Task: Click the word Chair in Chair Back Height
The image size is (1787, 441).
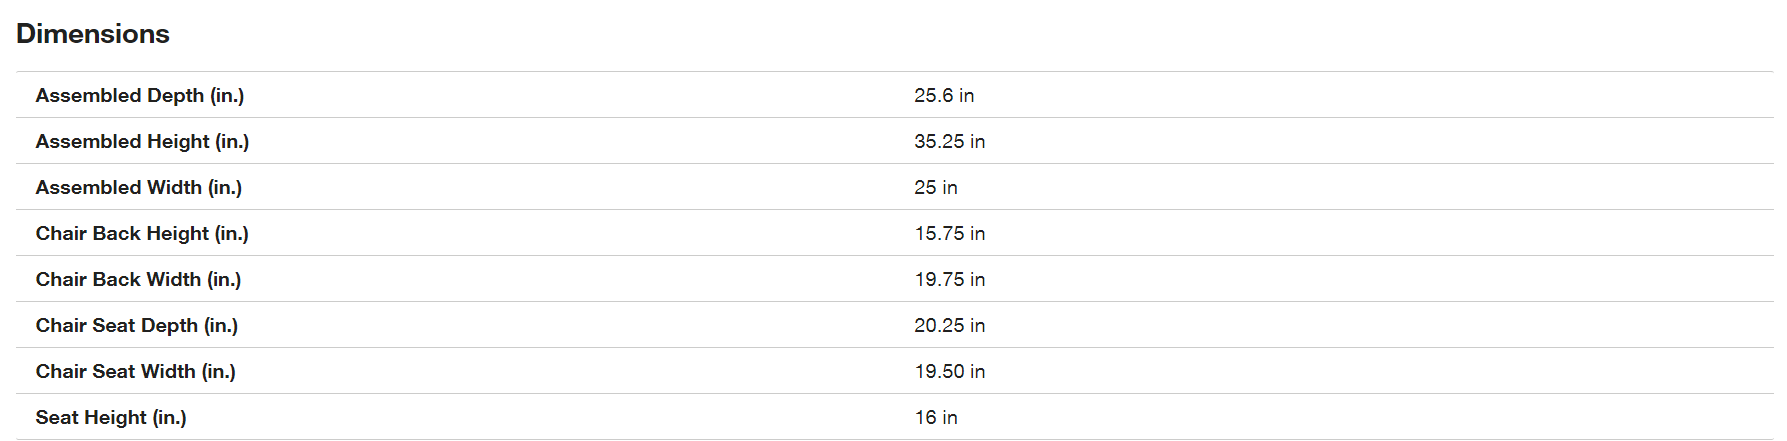Action: click(61, 233)
